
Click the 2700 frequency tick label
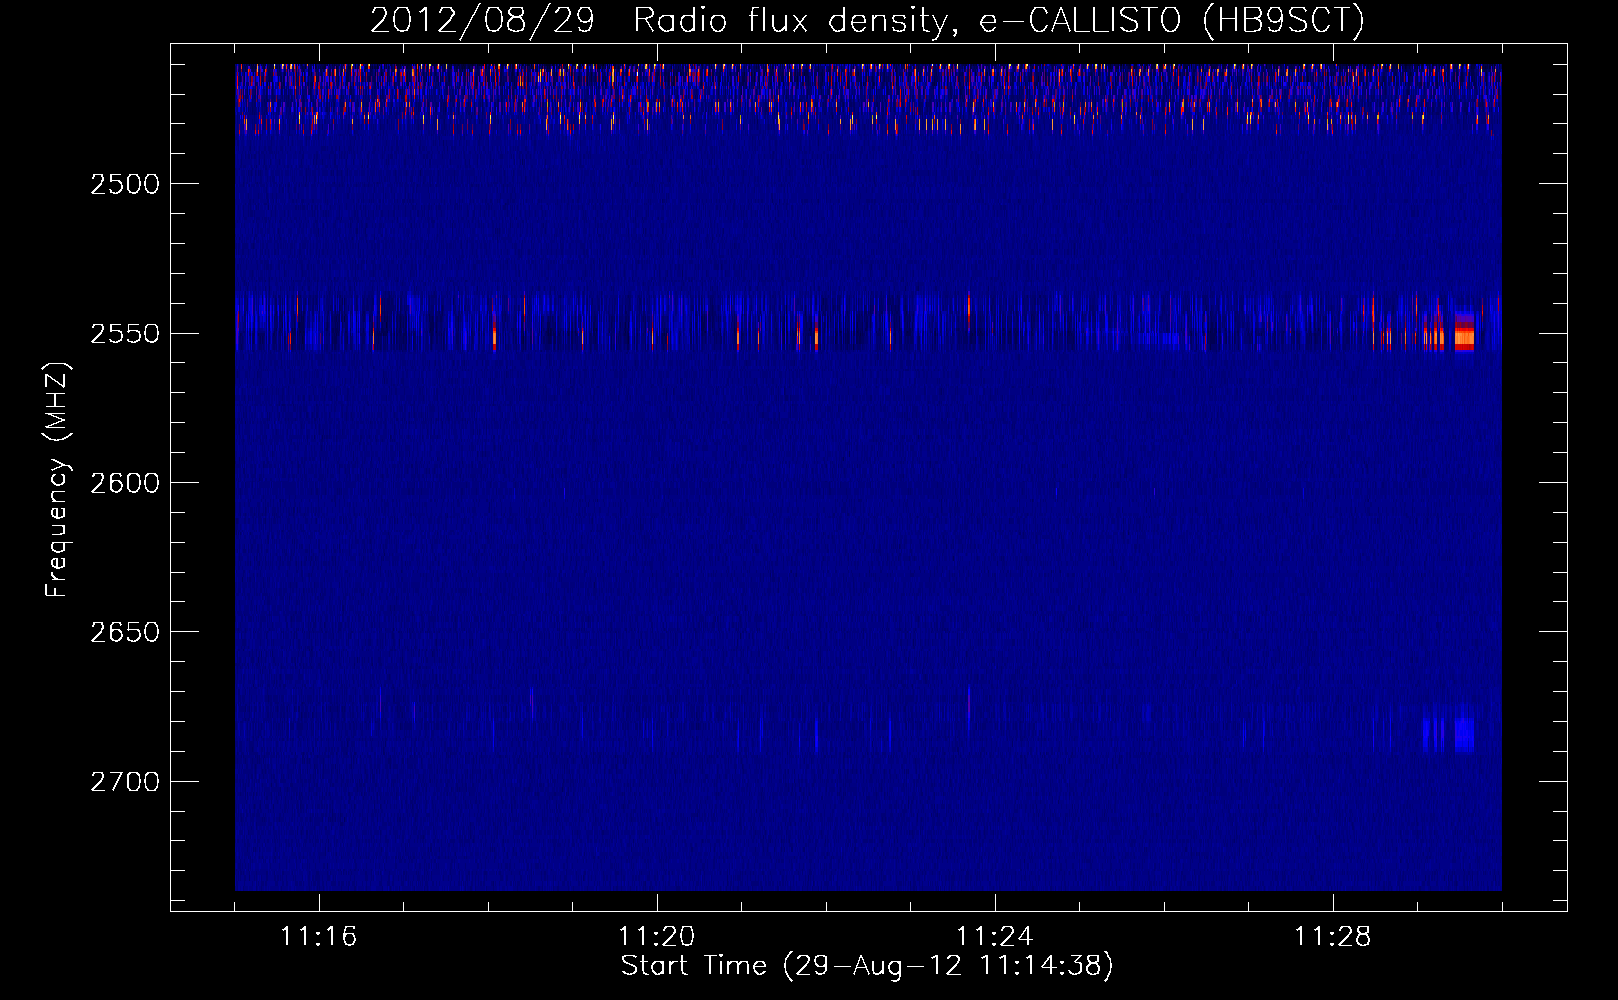point(125,781)
